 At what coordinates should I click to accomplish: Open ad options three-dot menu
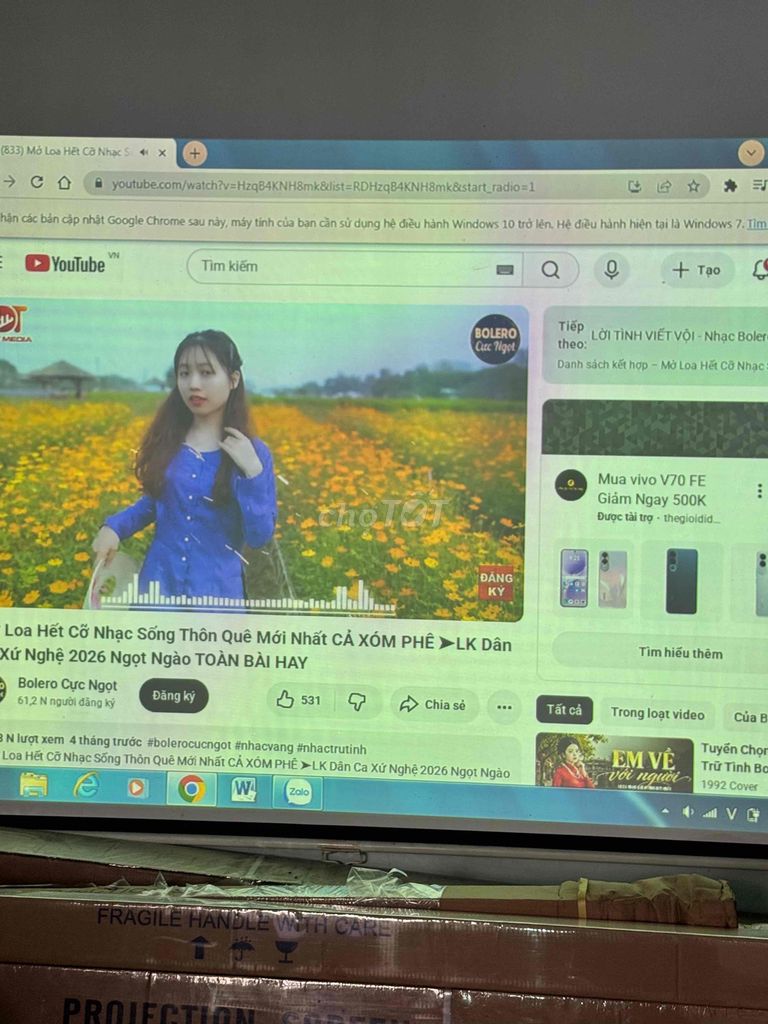click(x=759, y=490)
